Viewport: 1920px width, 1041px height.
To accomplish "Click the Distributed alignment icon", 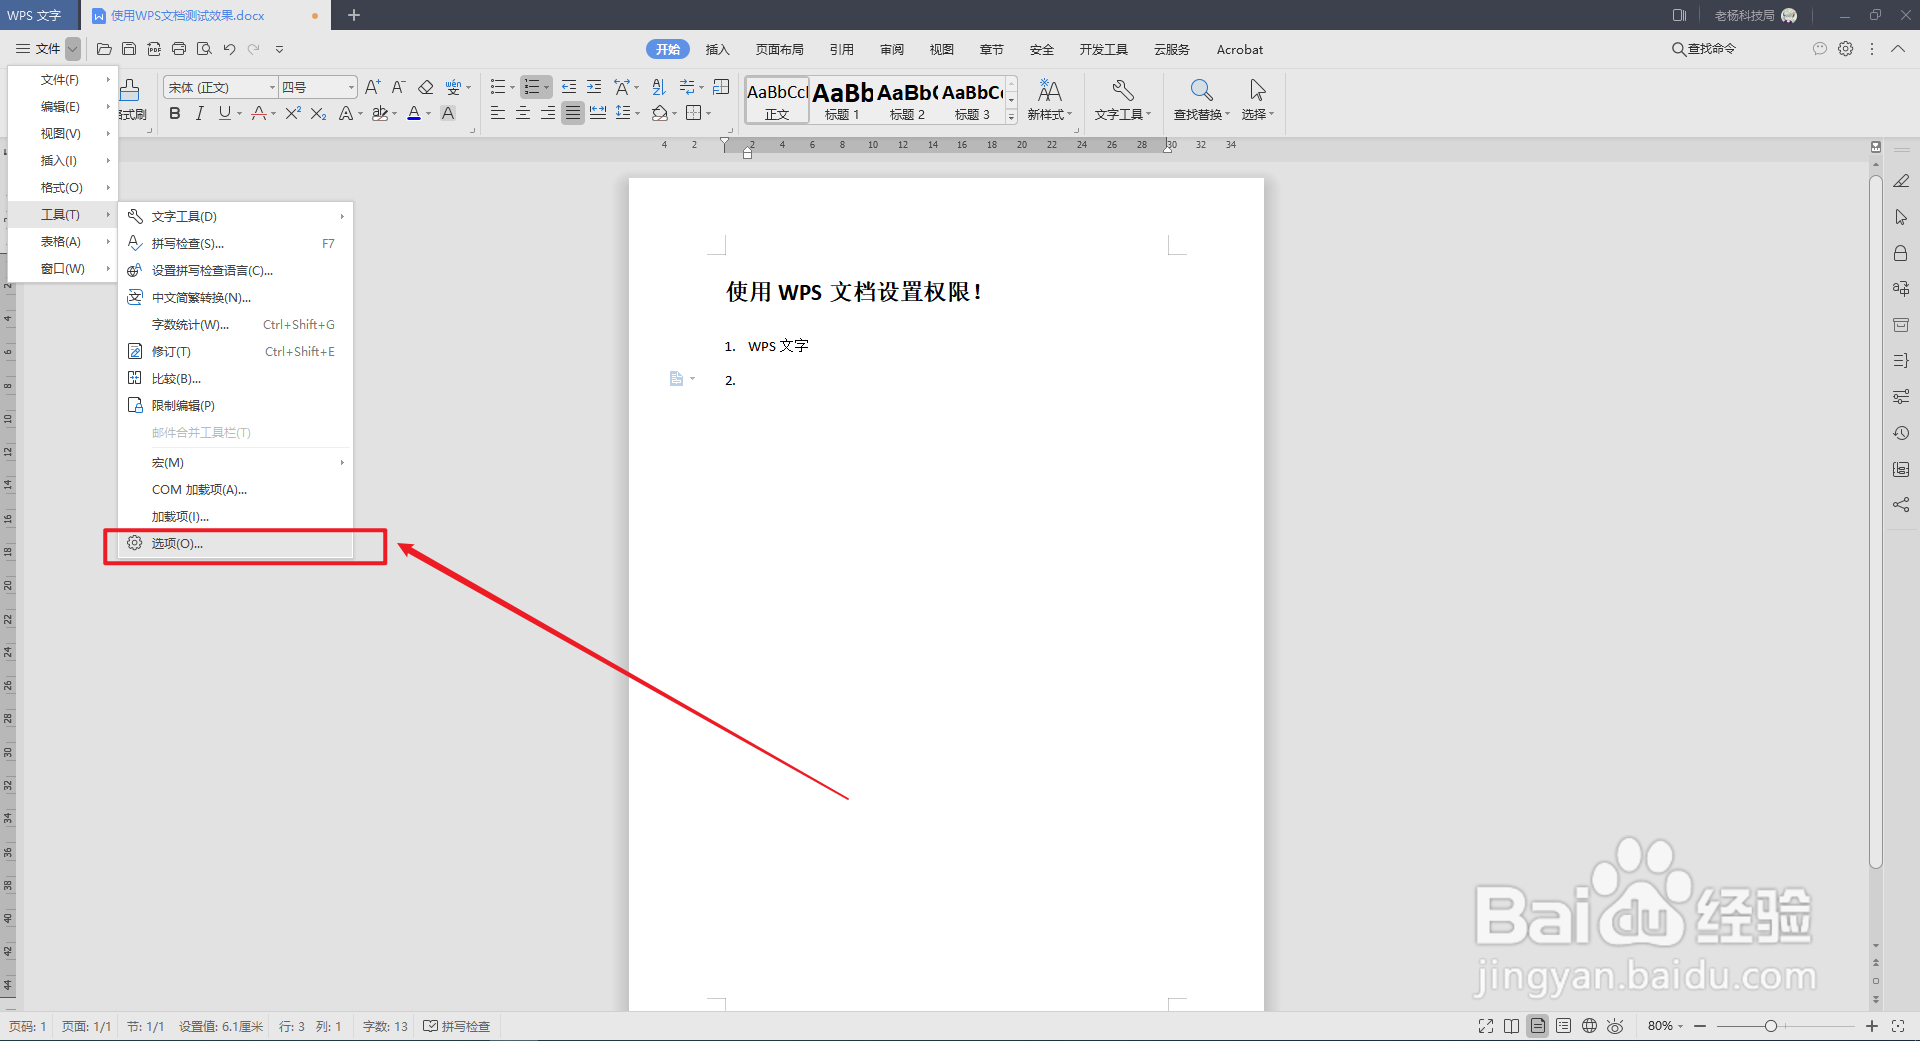I will (598, 114).
